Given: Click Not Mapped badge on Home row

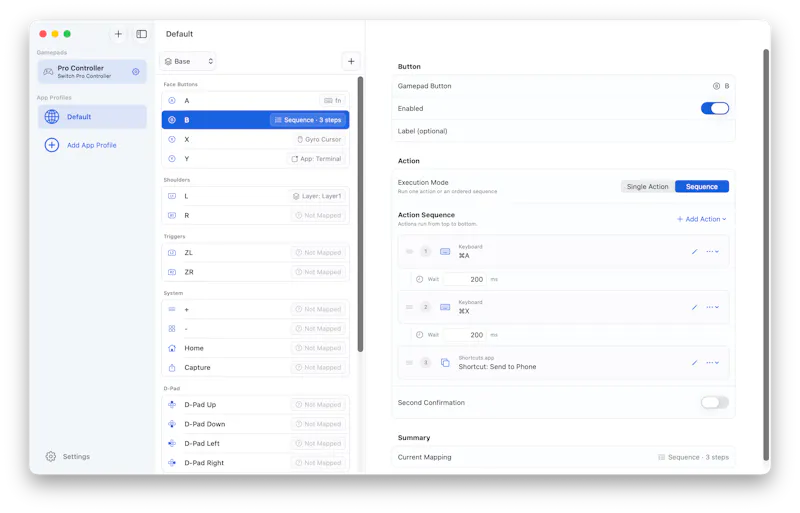Looking at the screenshot, I should click(318, 349).
